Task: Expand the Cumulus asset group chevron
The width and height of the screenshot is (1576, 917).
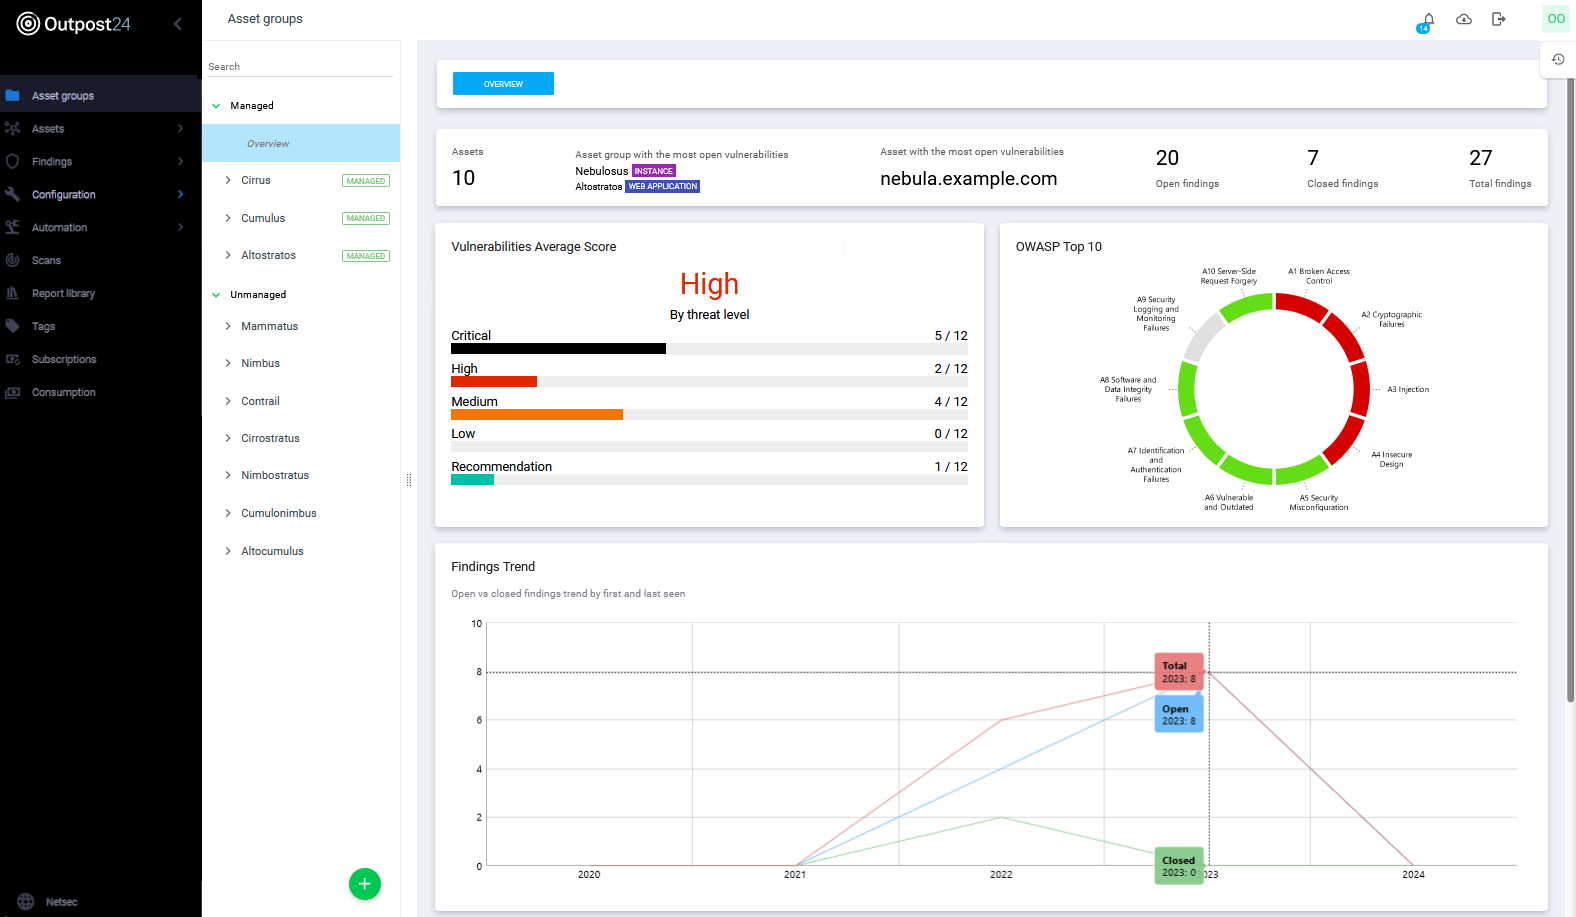Action: click(x=228, y=218)
